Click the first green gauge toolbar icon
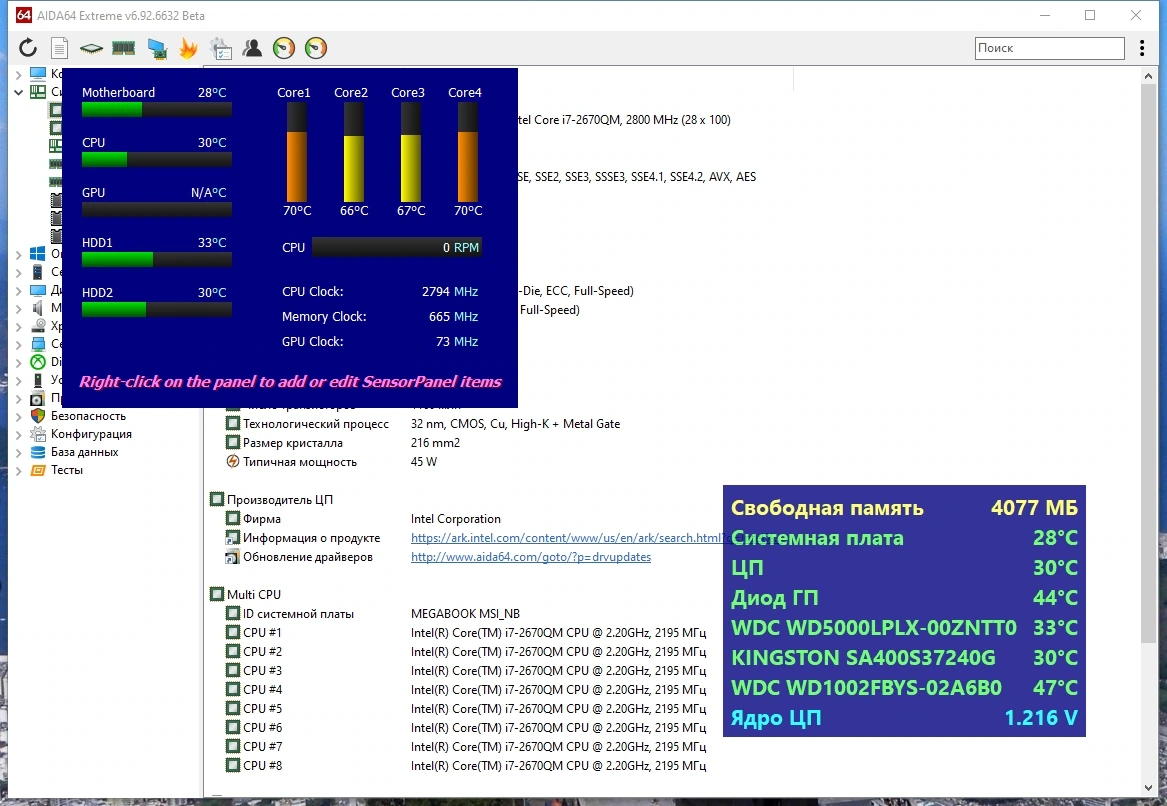The image size is (1167, 806). pyautogui.click(x=284, y=48)
